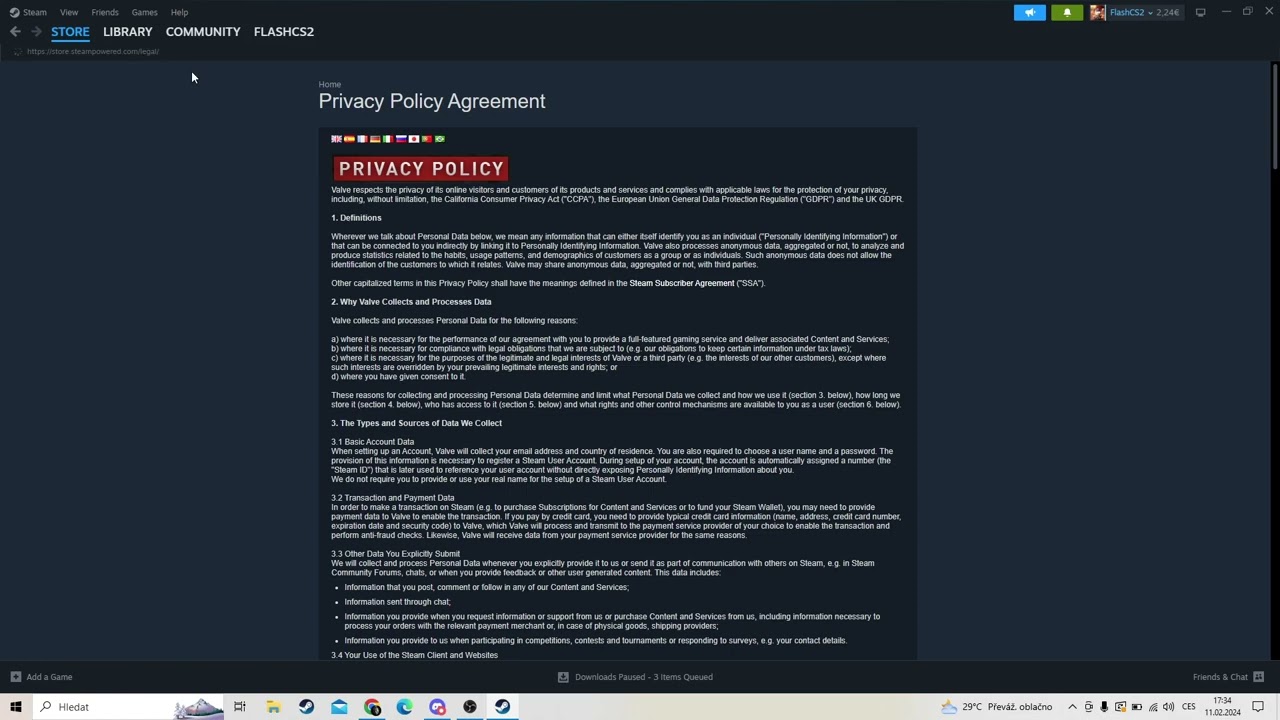The image size is (1280, 720).
Task: Open File Explorer from the taskbar
Action: pyautogui.click(x=273, y=707)
